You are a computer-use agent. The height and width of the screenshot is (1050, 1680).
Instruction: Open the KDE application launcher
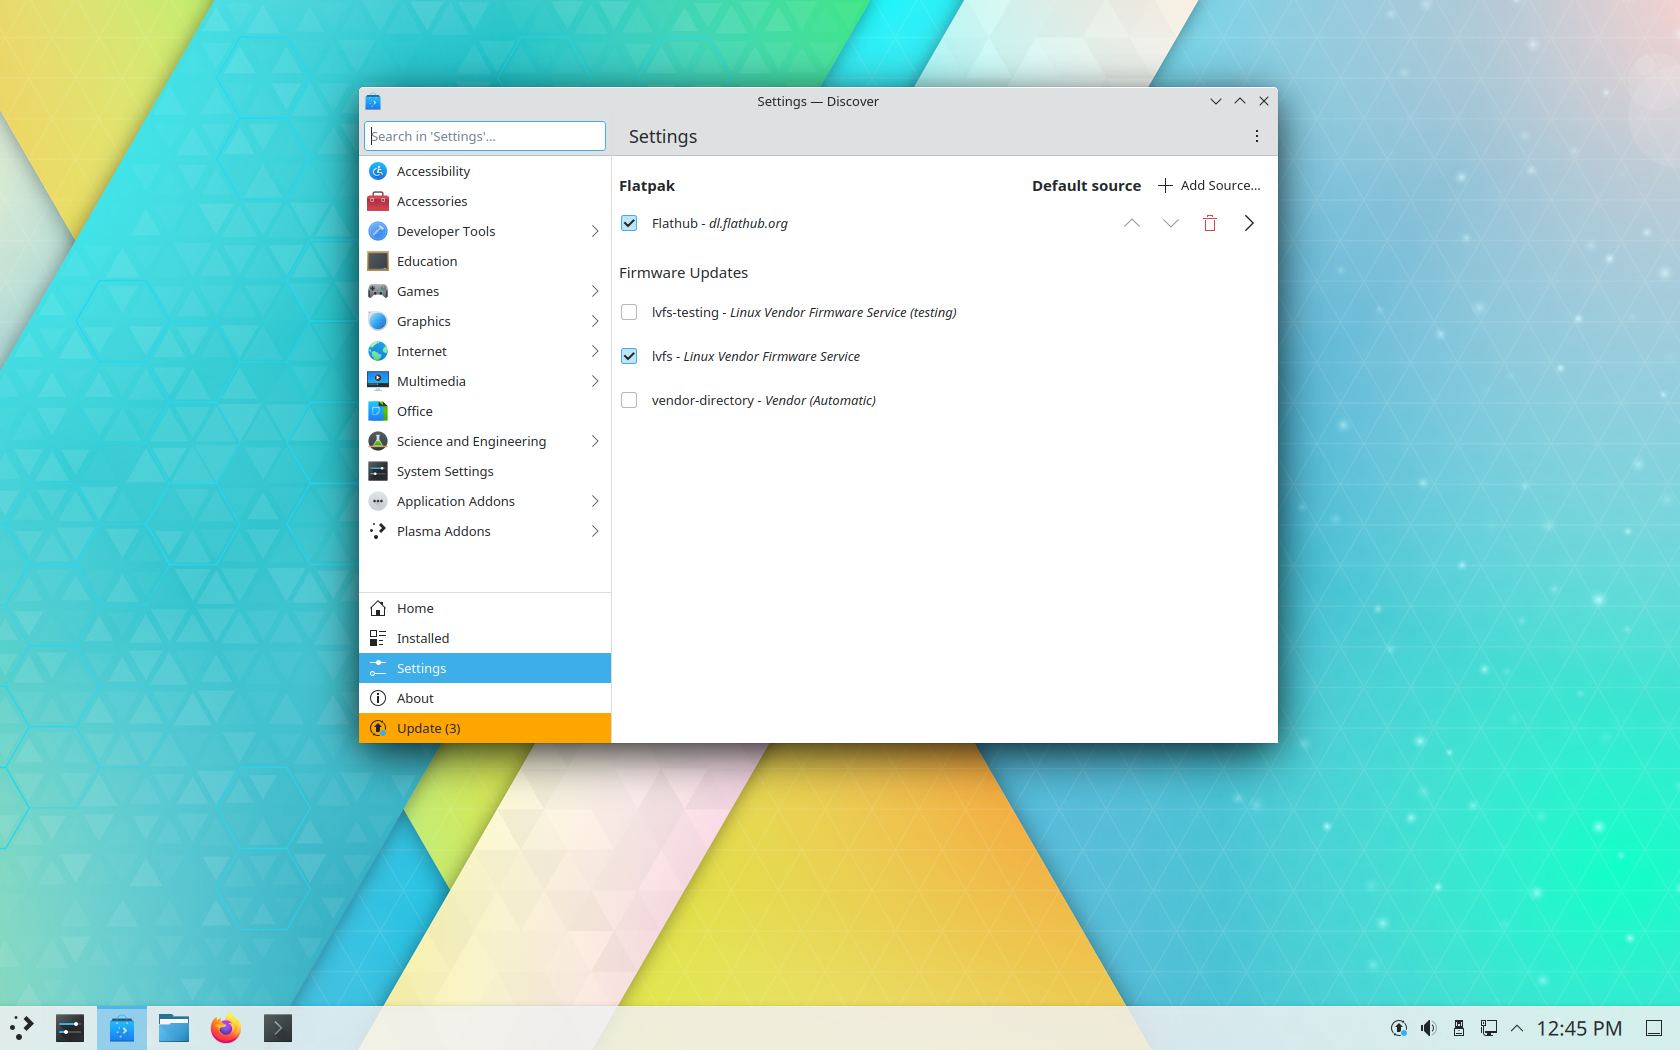(x=22, y=1028)
